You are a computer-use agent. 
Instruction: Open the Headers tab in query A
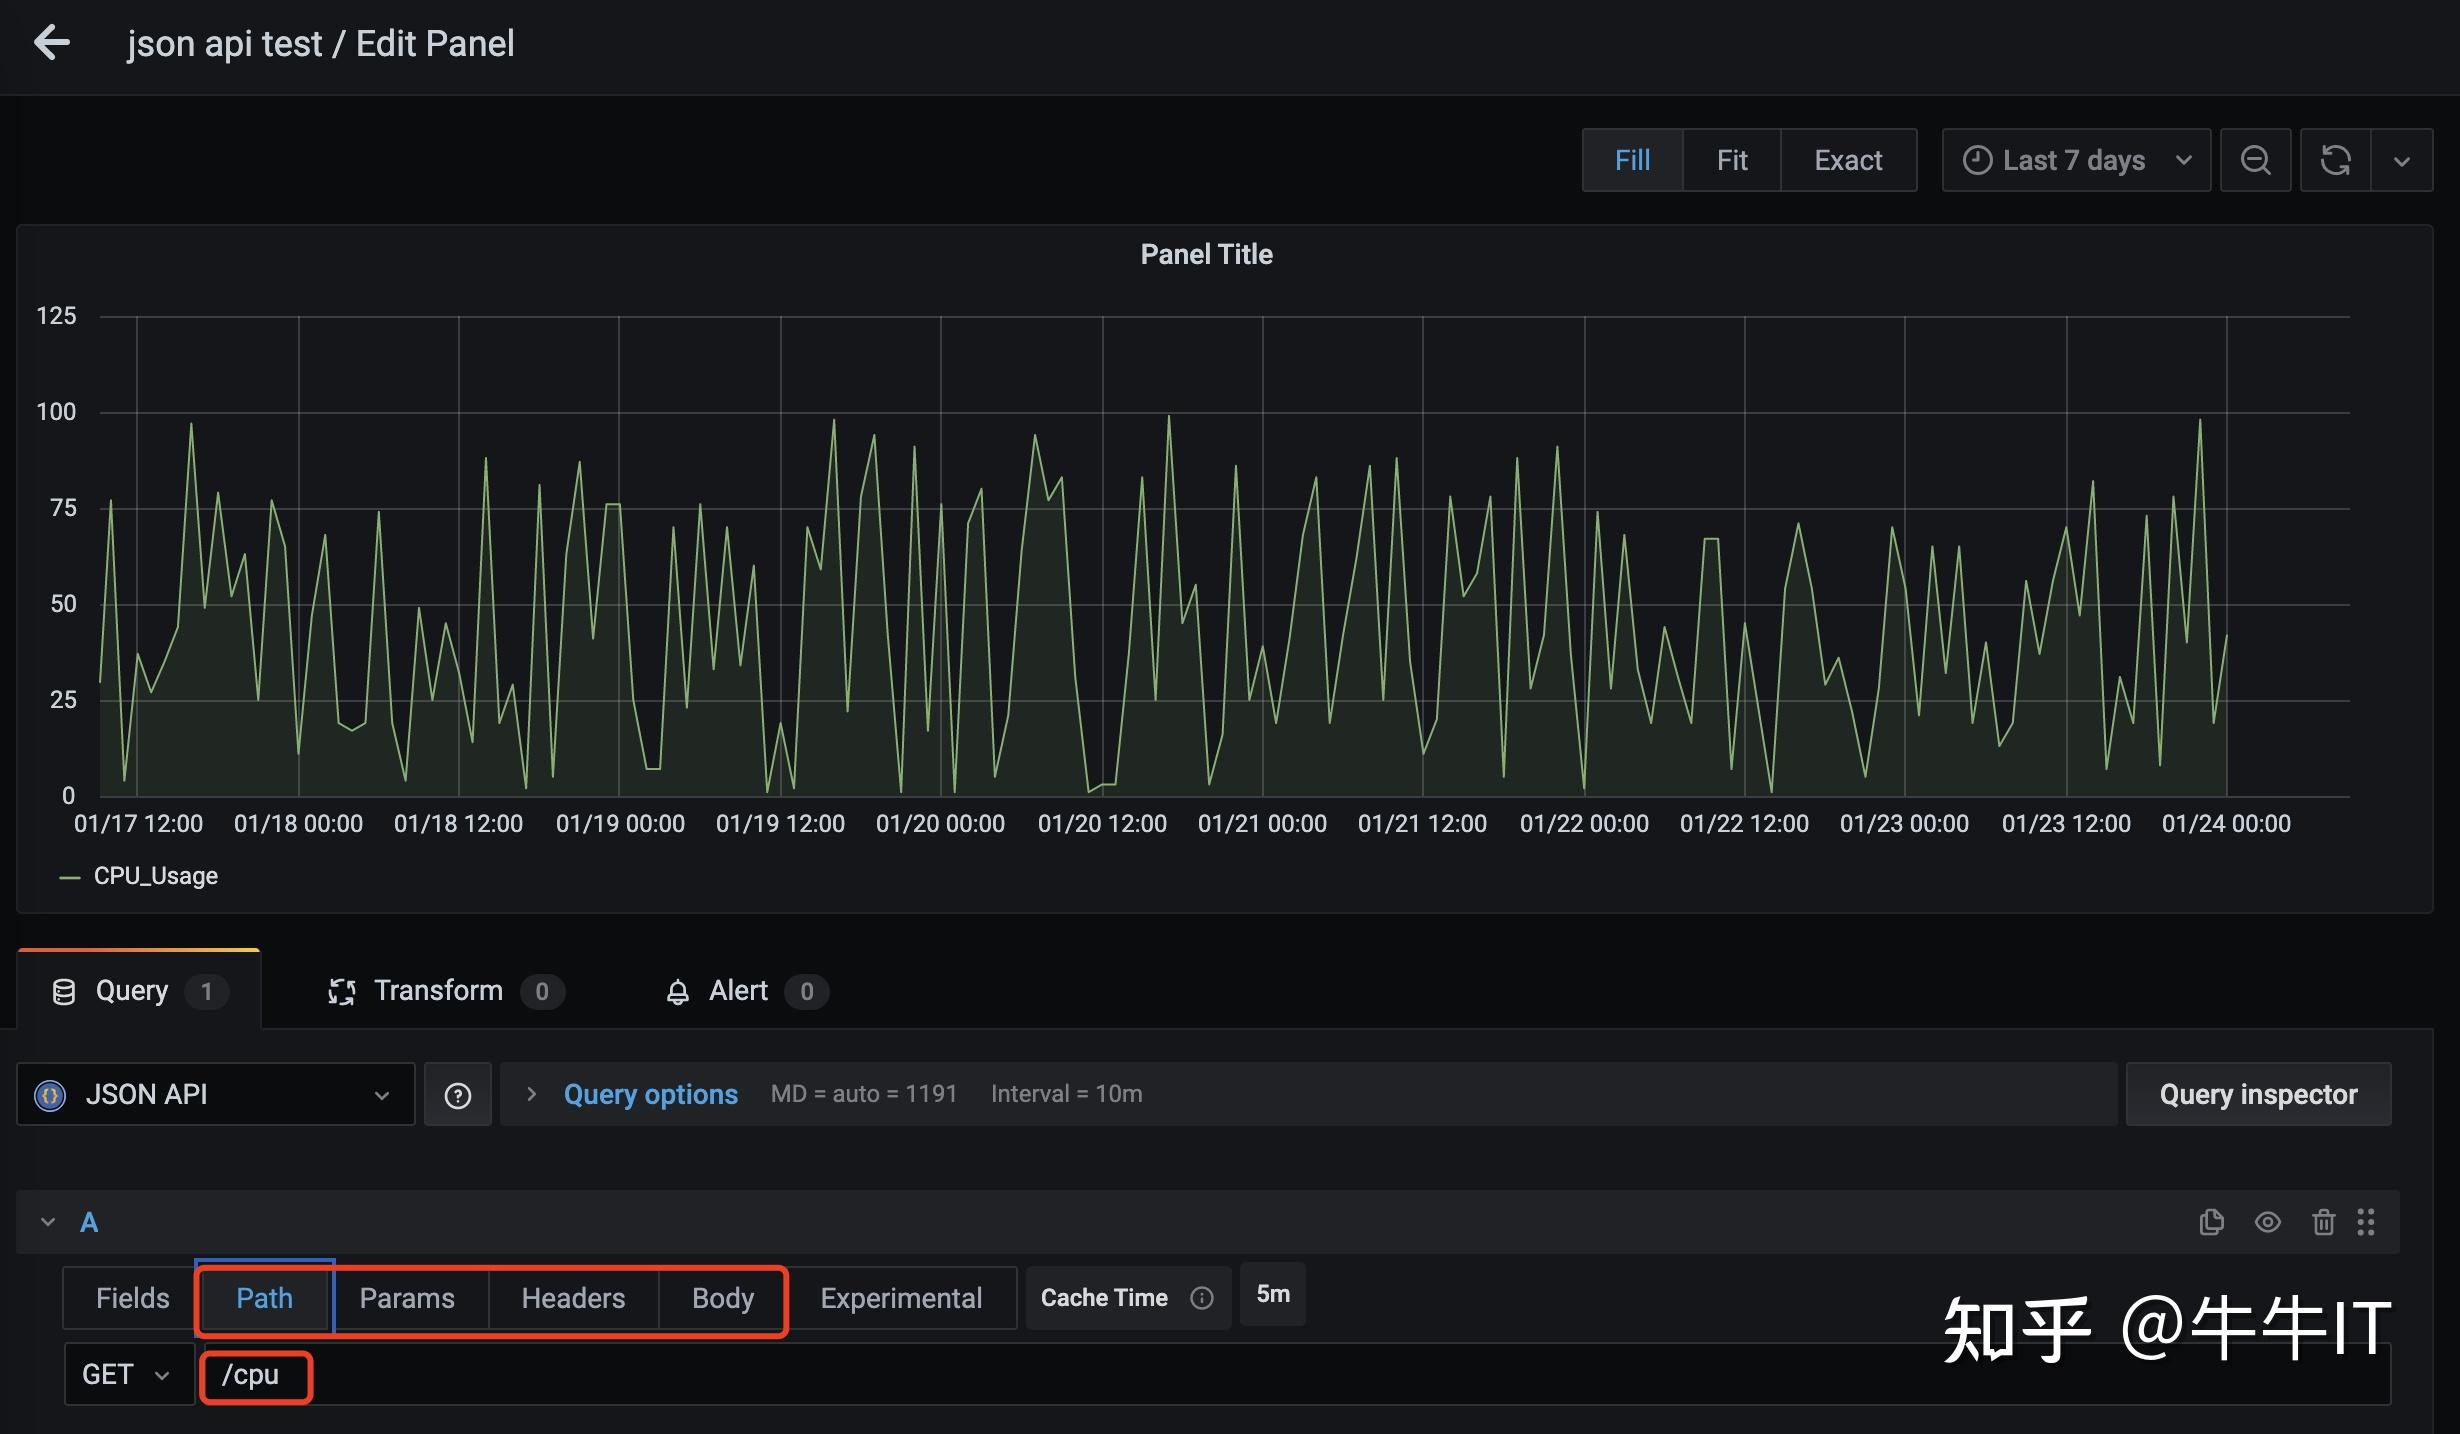572,1297
